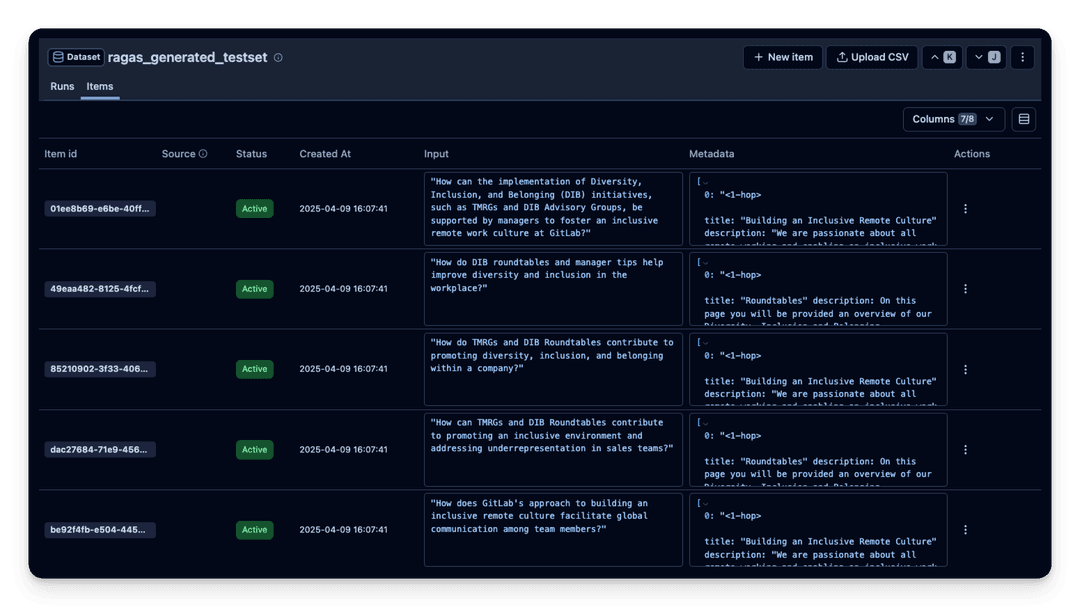Screen dimensions: 1080x607
Task: Click Active status badge in row 01ee8b69
Action: pos(254,209)
